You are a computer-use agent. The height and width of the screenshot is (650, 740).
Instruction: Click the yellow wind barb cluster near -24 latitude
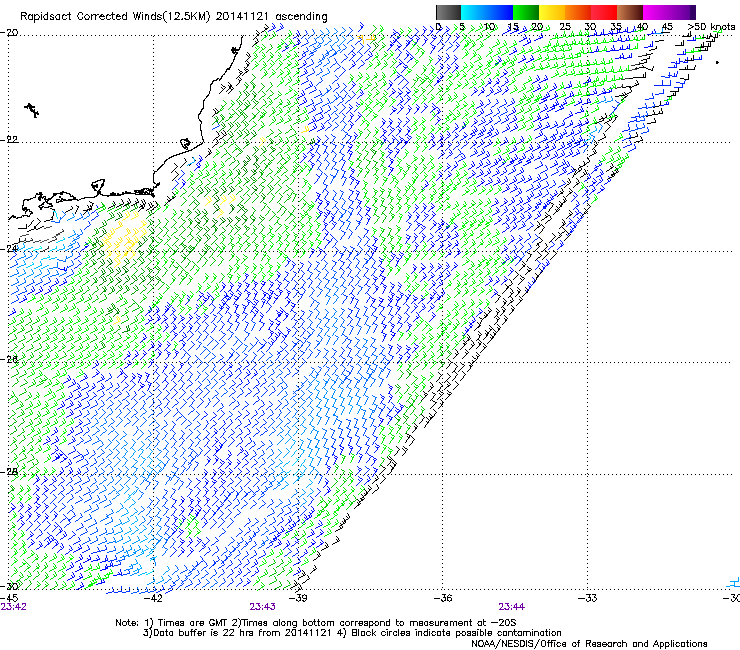124,238
